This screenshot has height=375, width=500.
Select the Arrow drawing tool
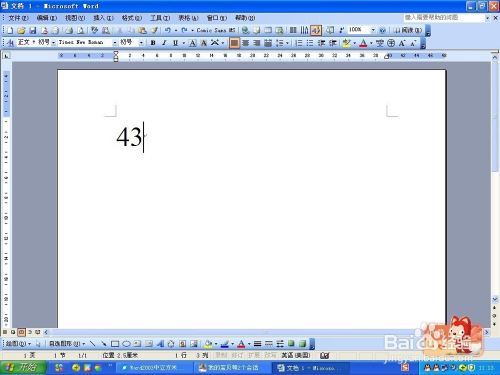coord(104,344)
